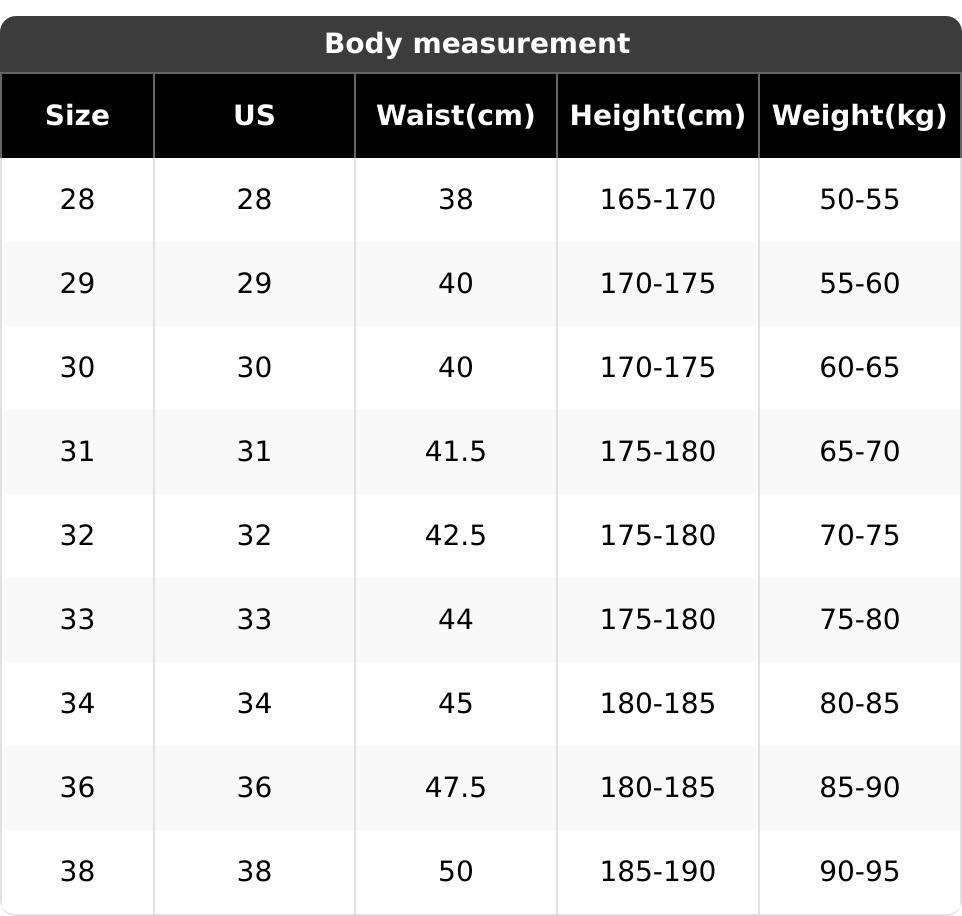
Task: Select the 41.5 waist value
Action: pyautogui.click(x=455, y=452)
